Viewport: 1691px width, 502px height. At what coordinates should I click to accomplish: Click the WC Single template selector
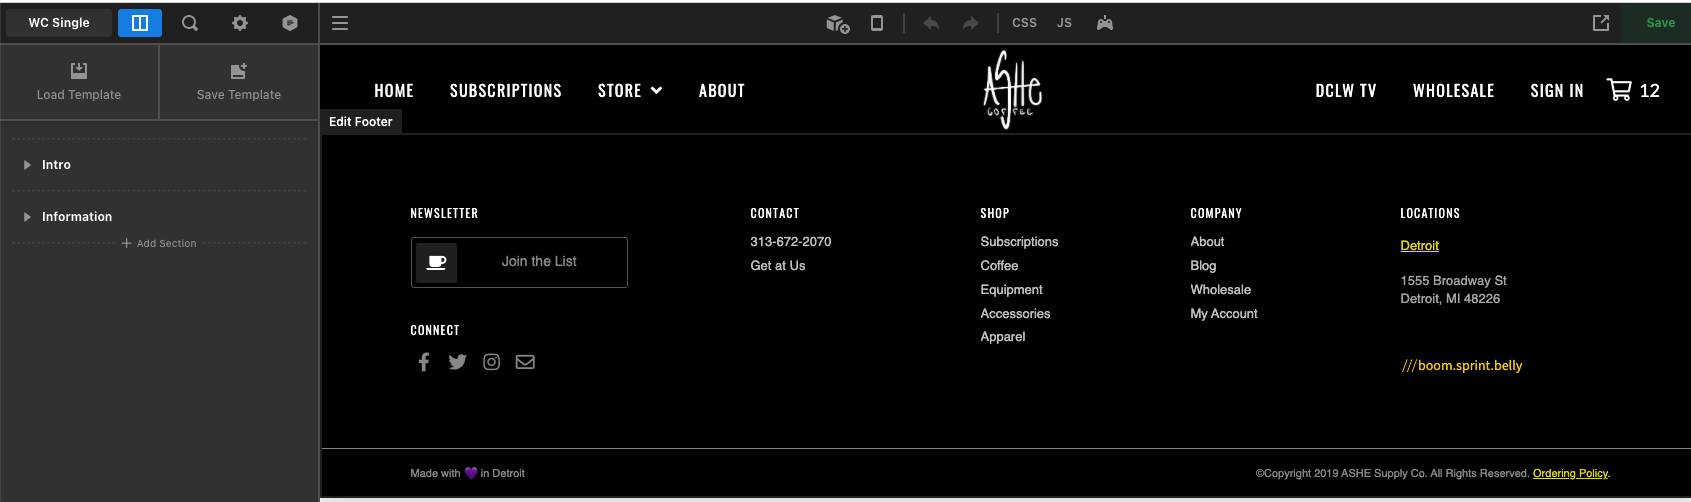[59, 23]
